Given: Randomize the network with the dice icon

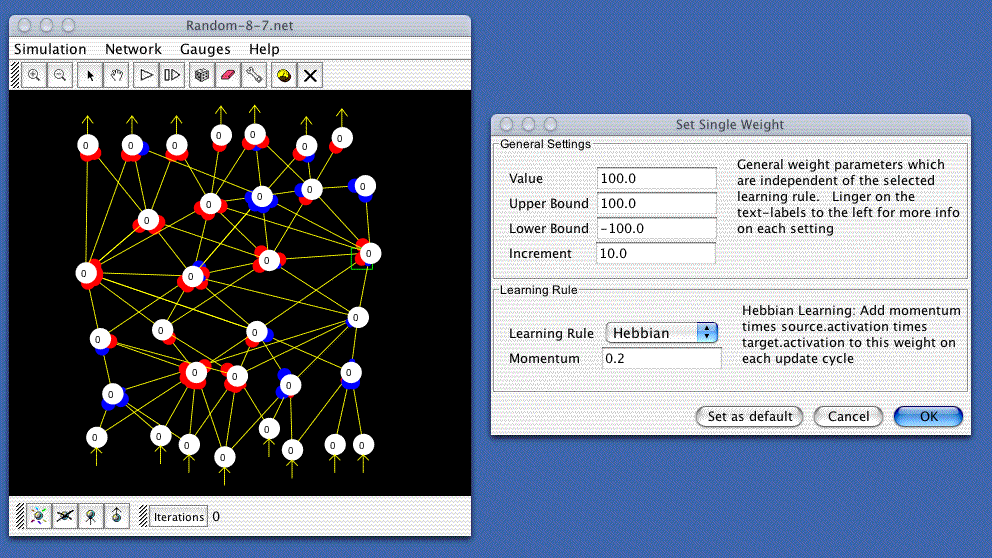Looking at the screenshot, I should [x=201, y=75].
